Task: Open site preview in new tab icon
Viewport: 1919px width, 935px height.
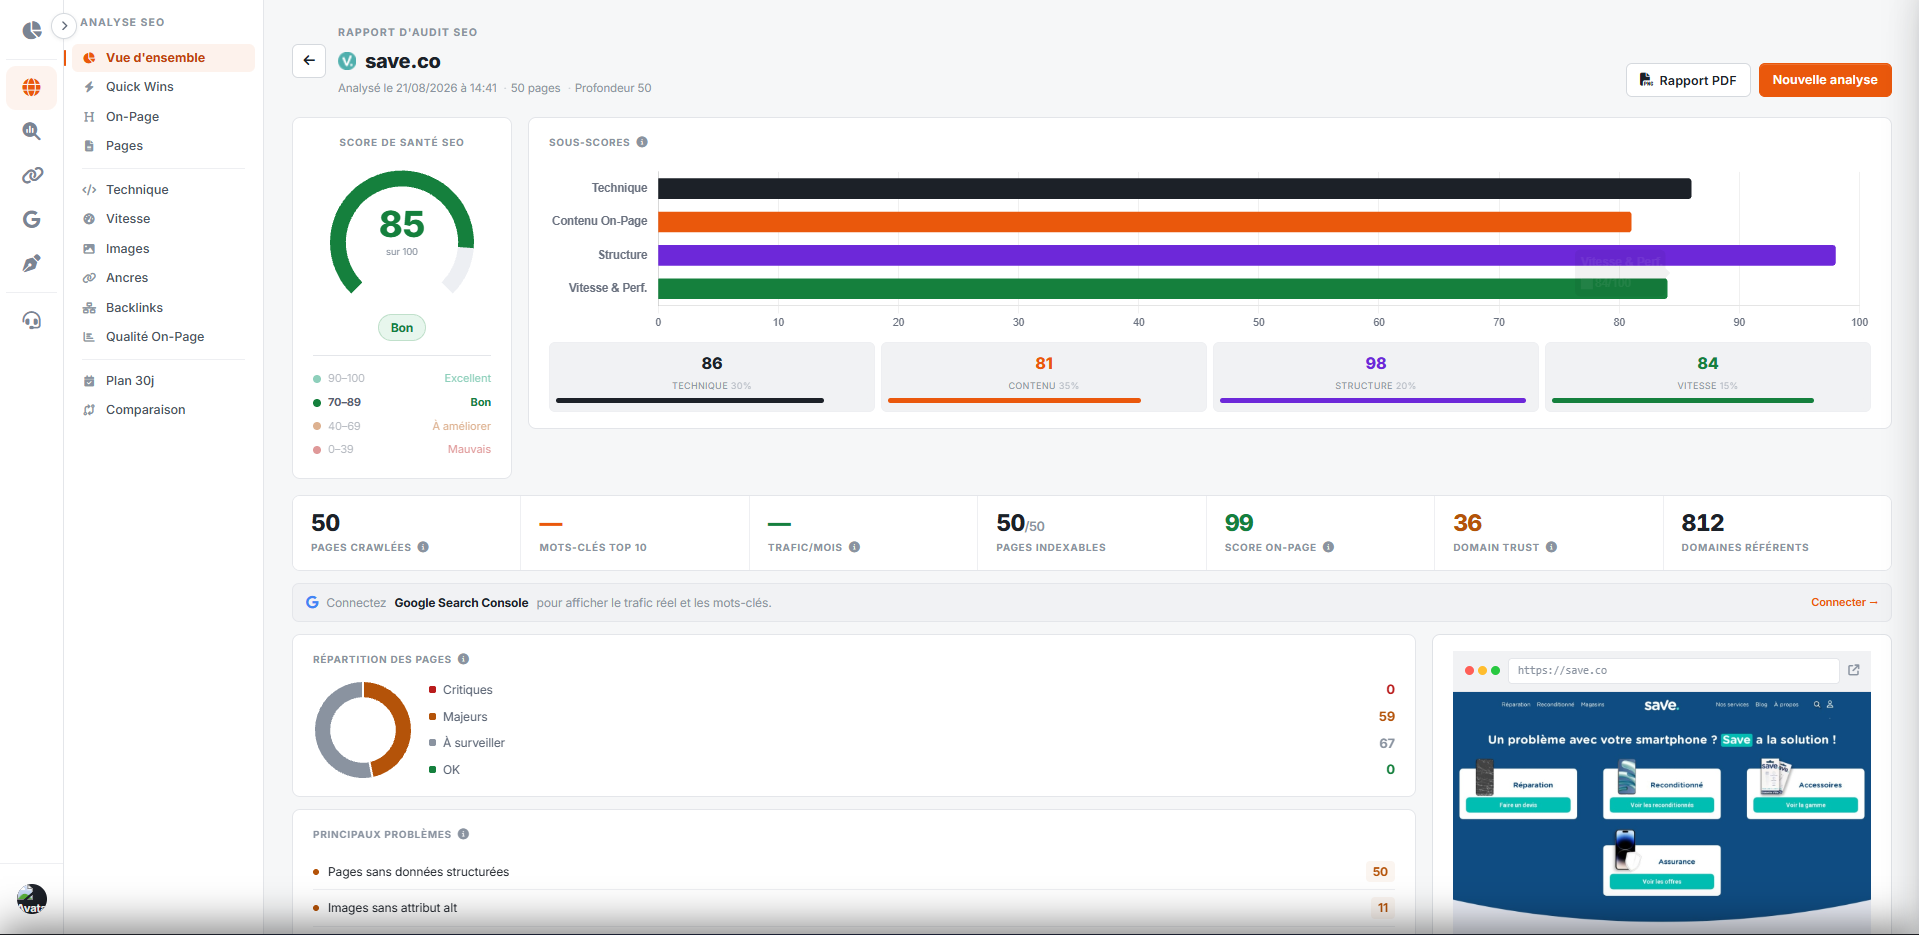Action: (1854, 670)
